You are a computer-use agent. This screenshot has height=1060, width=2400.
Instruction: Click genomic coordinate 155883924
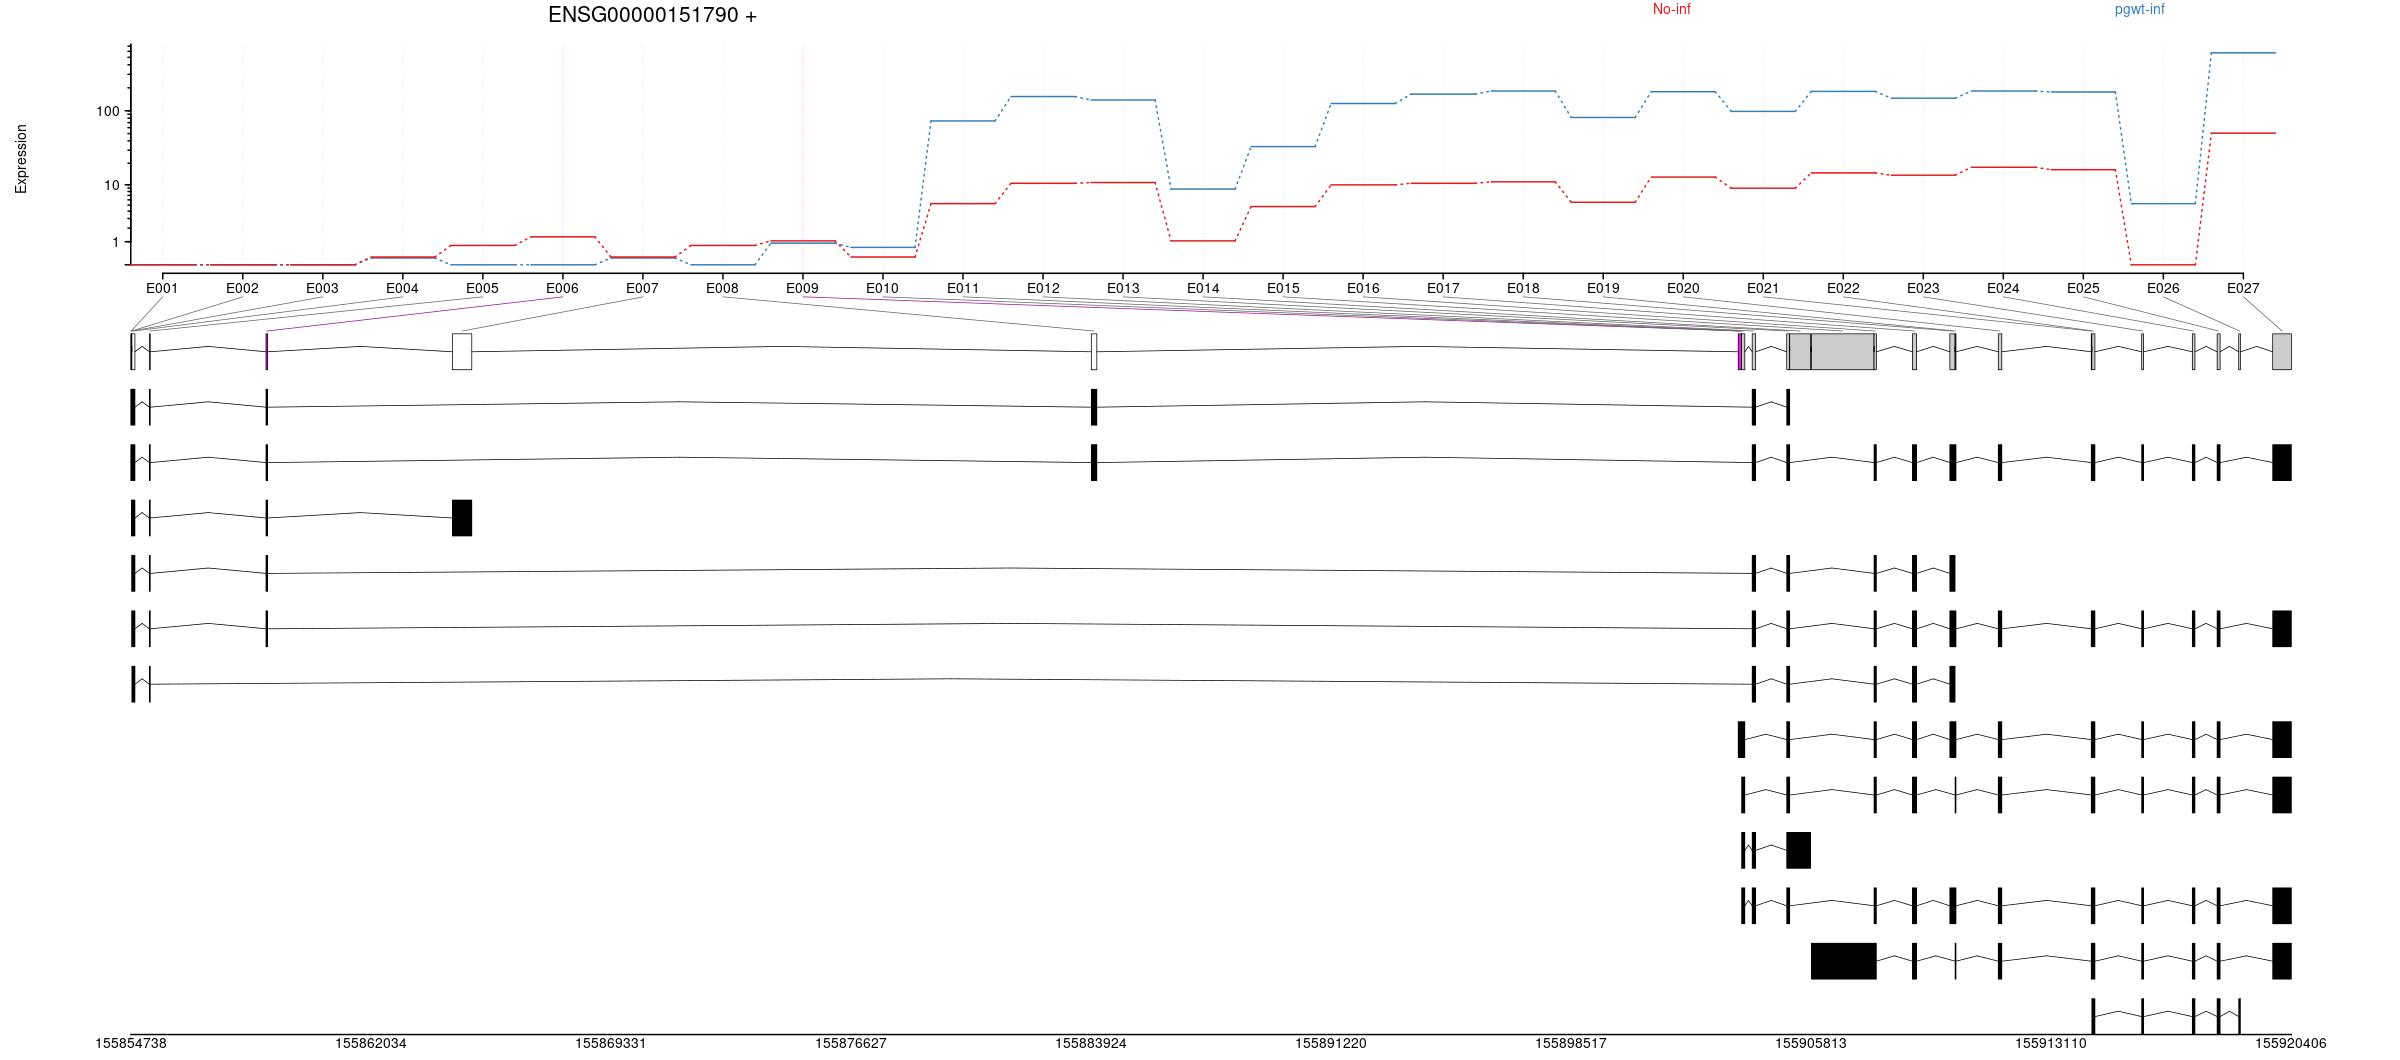(1091, 1043)
